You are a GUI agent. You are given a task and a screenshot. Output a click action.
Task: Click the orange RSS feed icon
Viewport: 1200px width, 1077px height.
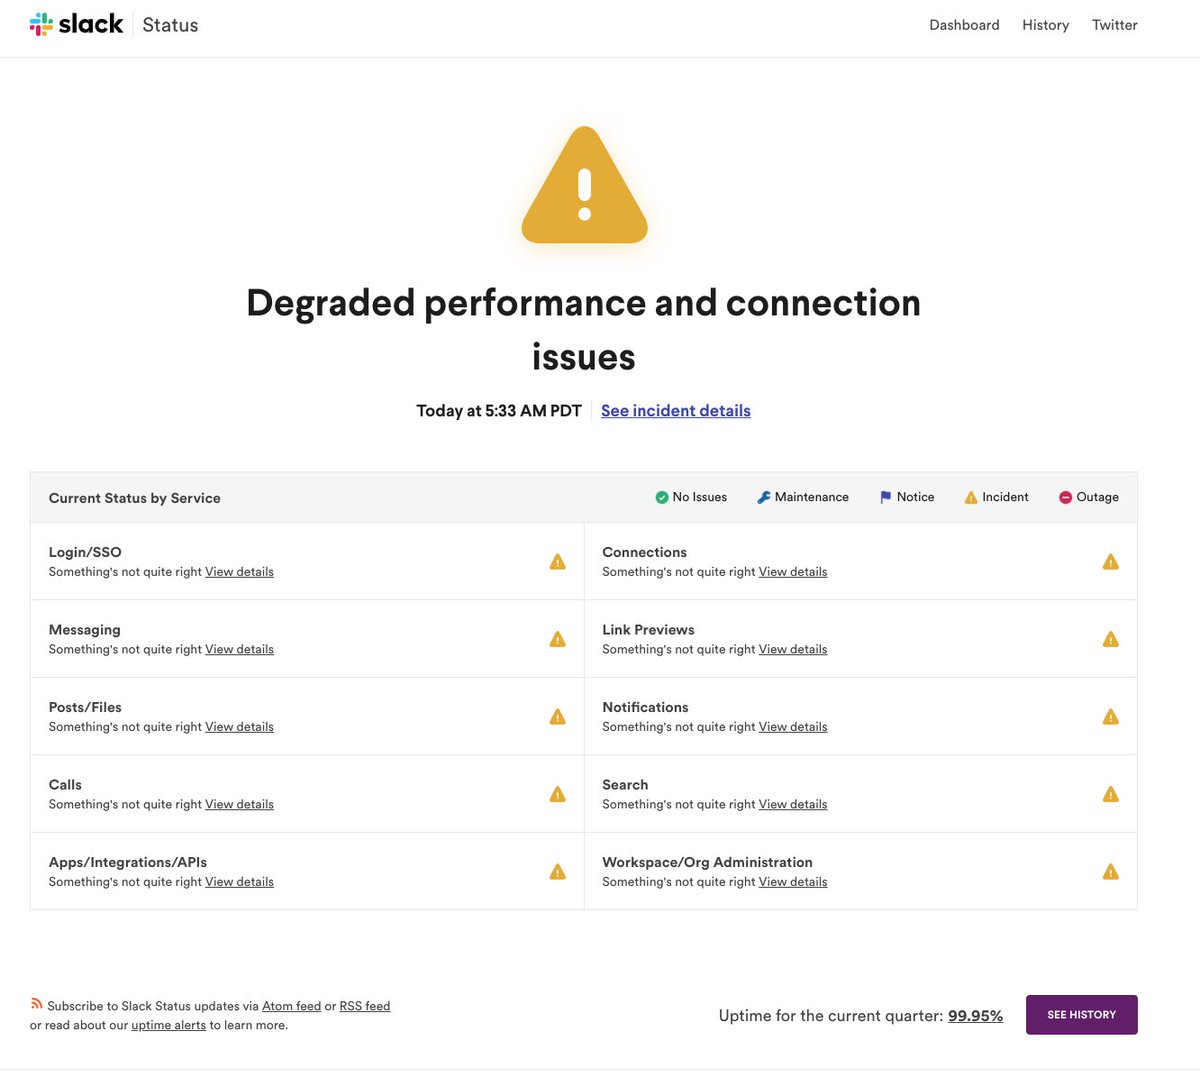coord(37,1003)
